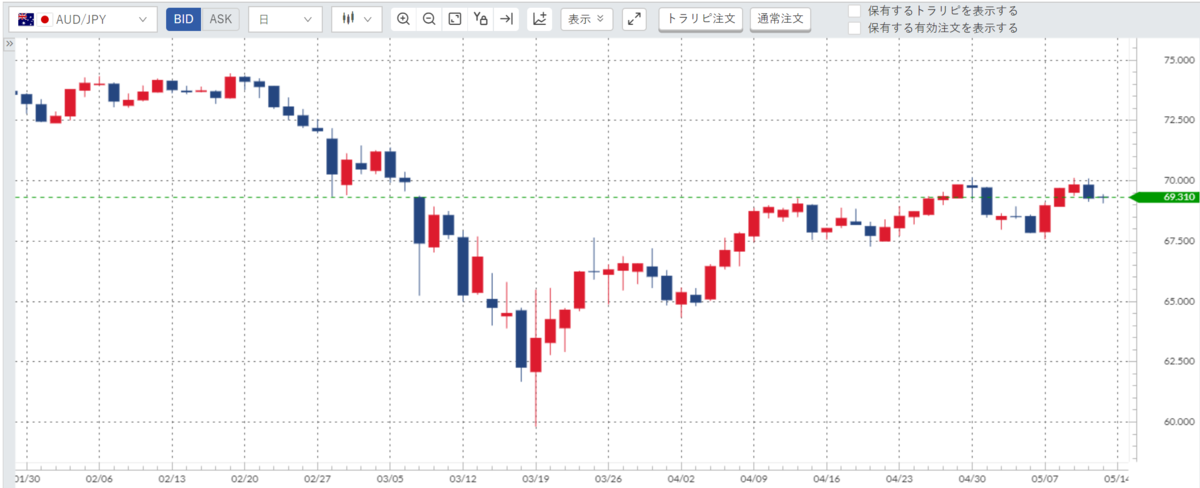The height and width of the screenshot is (488, 1200).
Task: Enable 保有するトラリピを表示する checkbox
Action: pyautogui.click(x=855, y=10)
